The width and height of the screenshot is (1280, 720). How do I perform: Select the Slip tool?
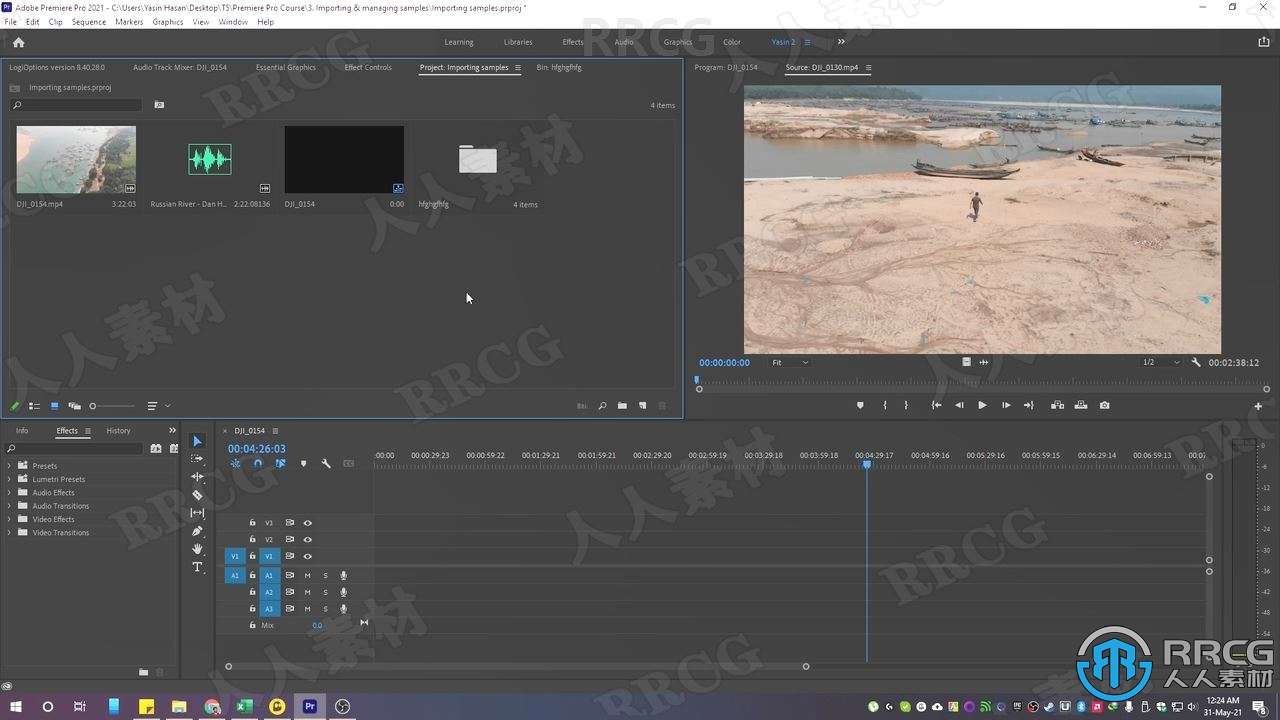pos(197,513)
